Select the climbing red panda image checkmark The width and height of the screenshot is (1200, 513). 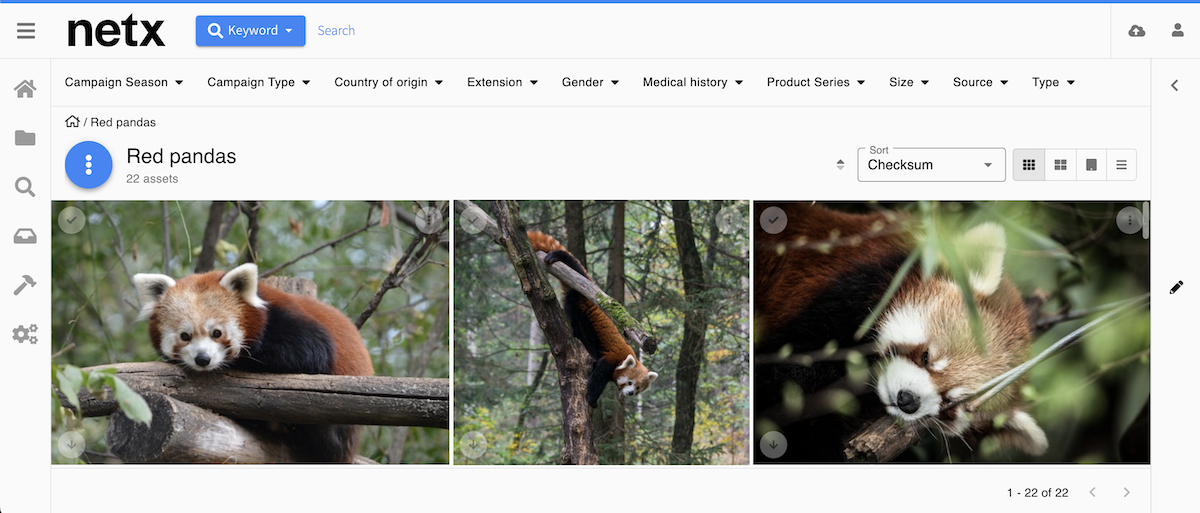tap(473, 219)
